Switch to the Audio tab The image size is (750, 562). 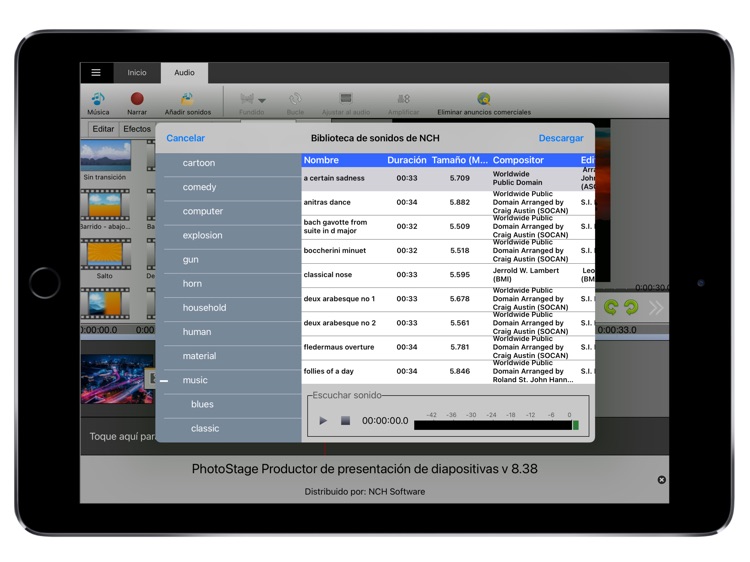tap(184, 73)
